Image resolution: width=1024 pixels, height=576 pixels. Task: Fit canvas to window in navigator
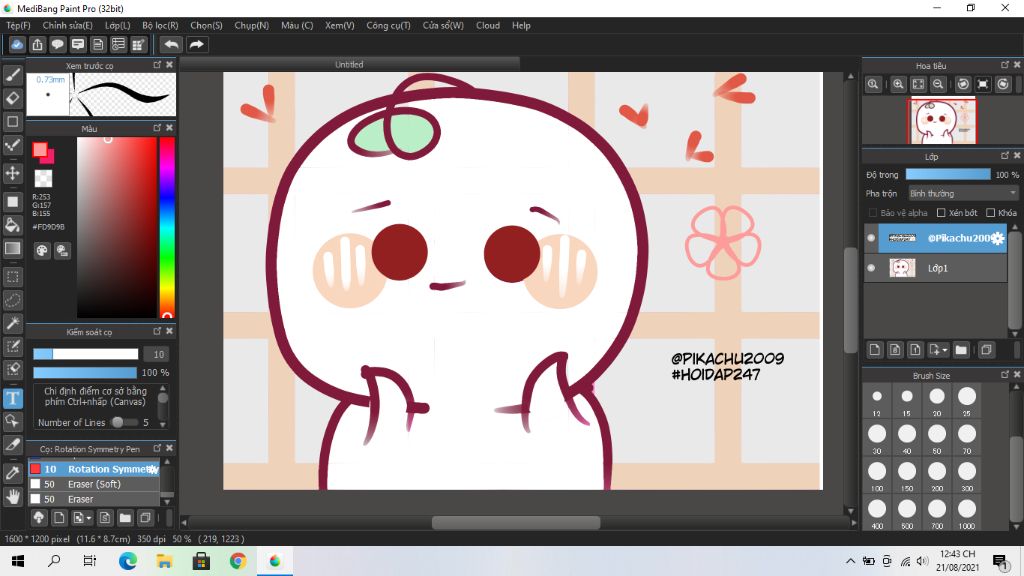click(918, 84)
